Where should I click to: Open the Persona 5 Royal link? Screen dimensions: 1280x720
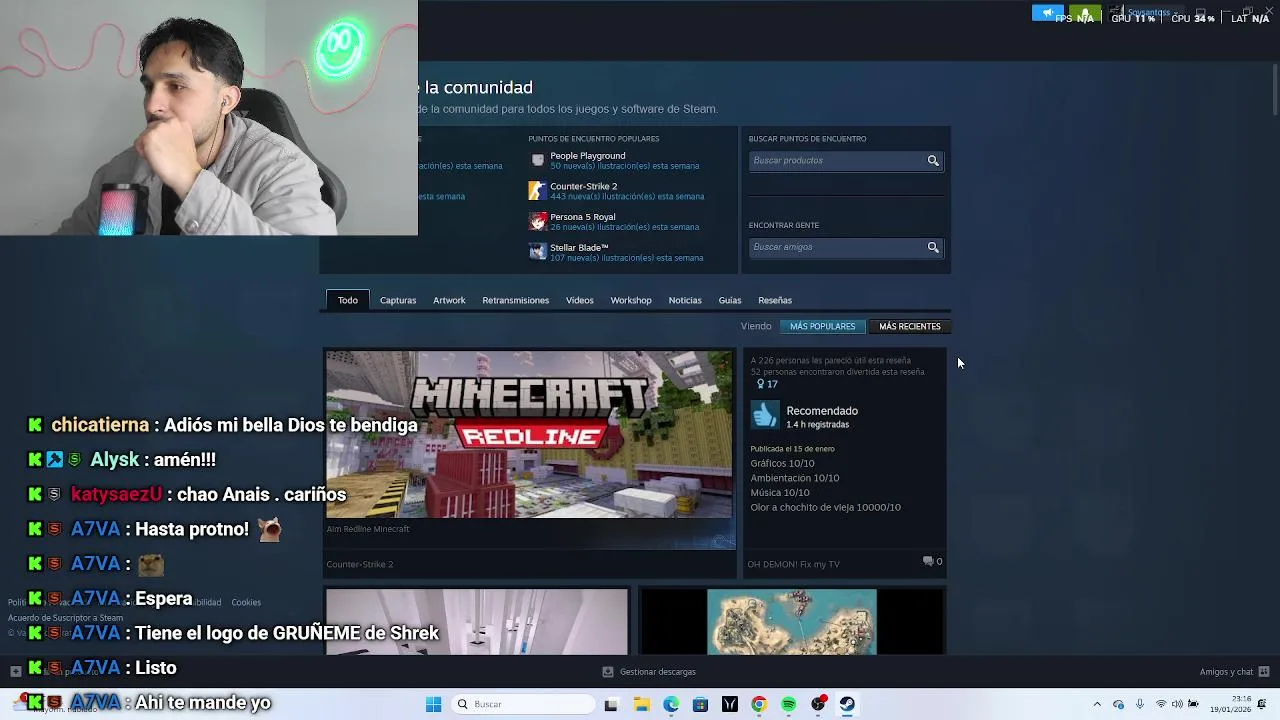click(583, 217)
